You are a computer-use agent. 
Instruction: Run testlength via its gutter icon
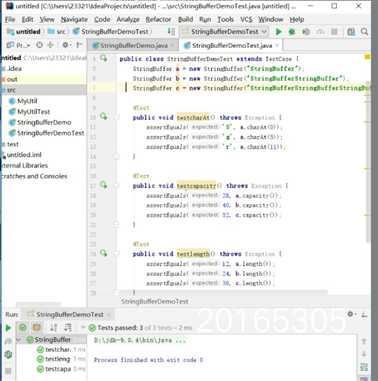pyautogui.click(x=104, y=253)
